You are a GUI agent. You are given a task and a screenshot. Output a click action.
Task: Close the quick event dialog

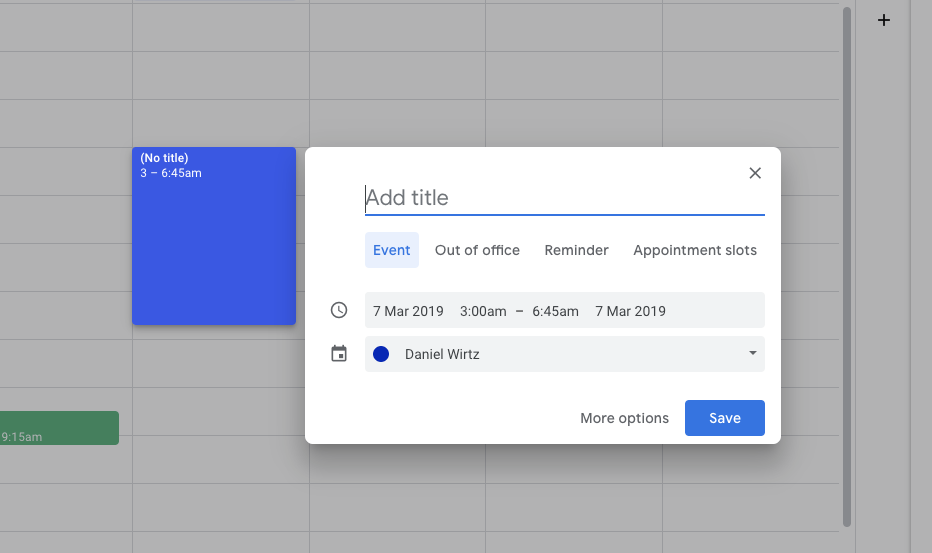[755, 173]
